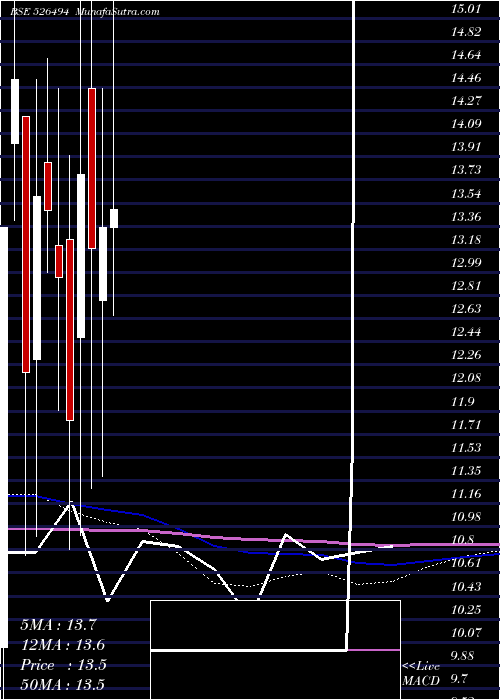This screenshot has width=500, height=700.
Task: Click the 14.82 price axis value
Action: [x=466, y=32]
